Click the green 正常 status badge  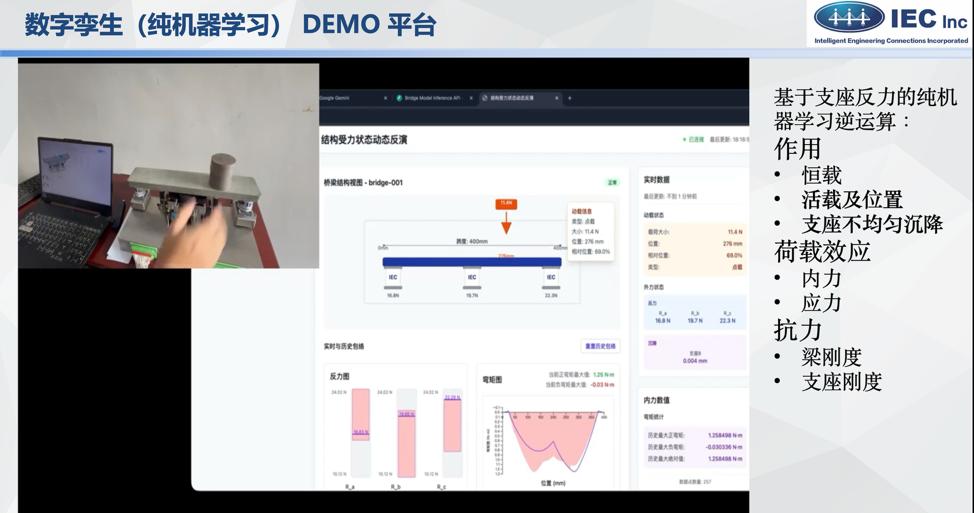tap(612, 183)
